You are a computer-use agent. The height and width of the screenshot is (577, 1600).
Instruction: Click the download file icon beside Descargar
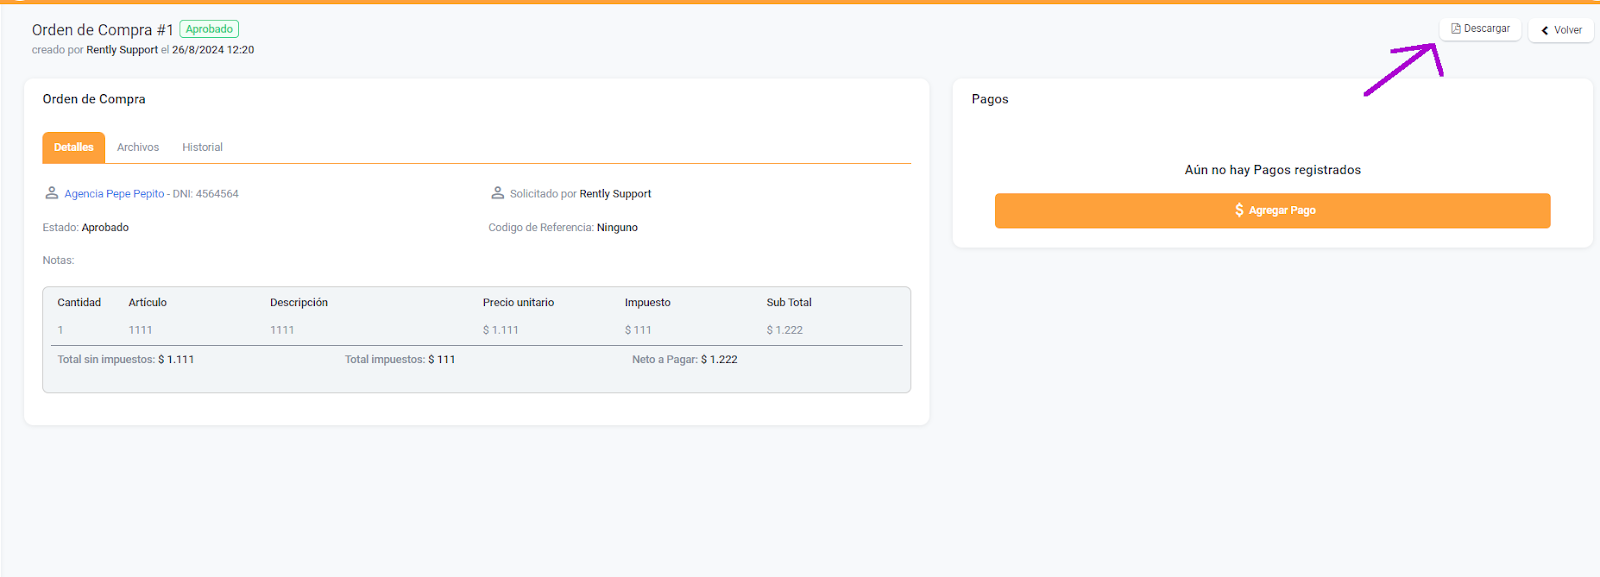click(1456, 29)
